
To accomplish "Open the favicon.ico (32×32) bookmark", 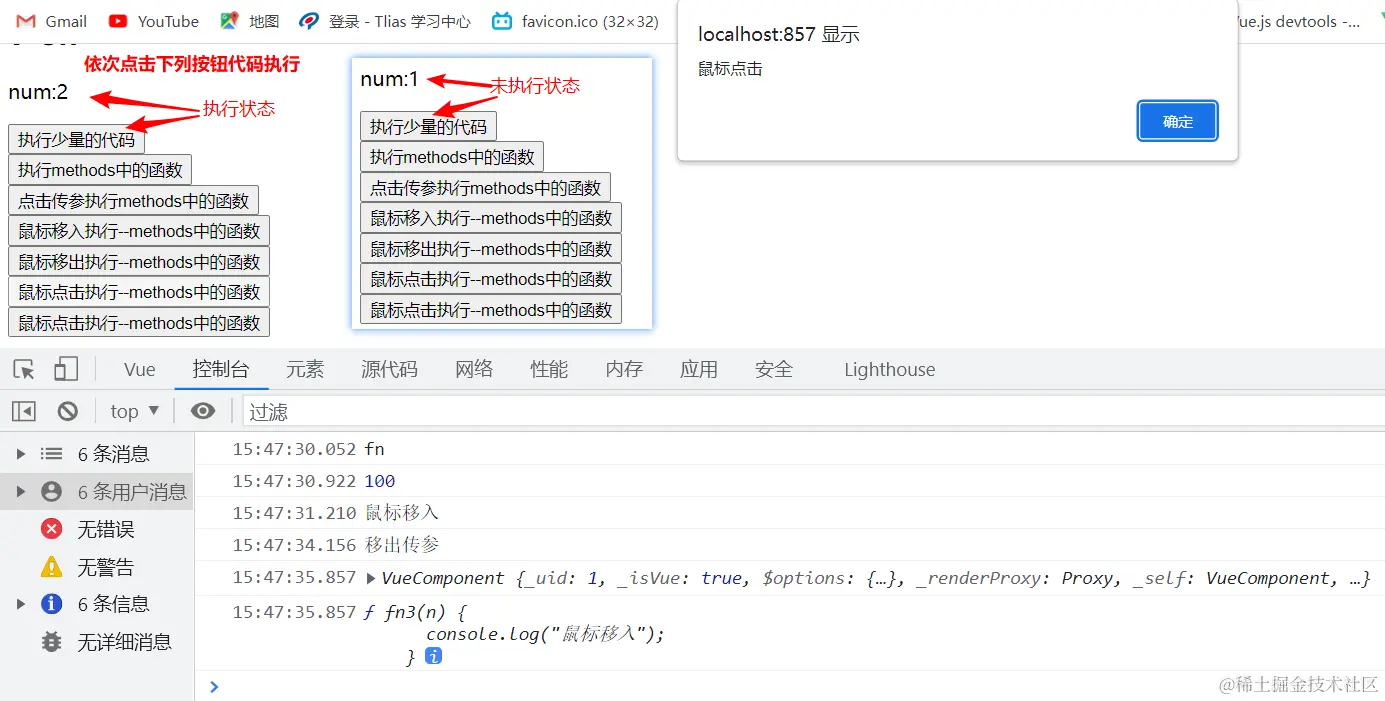I will [x=576, y=21].
